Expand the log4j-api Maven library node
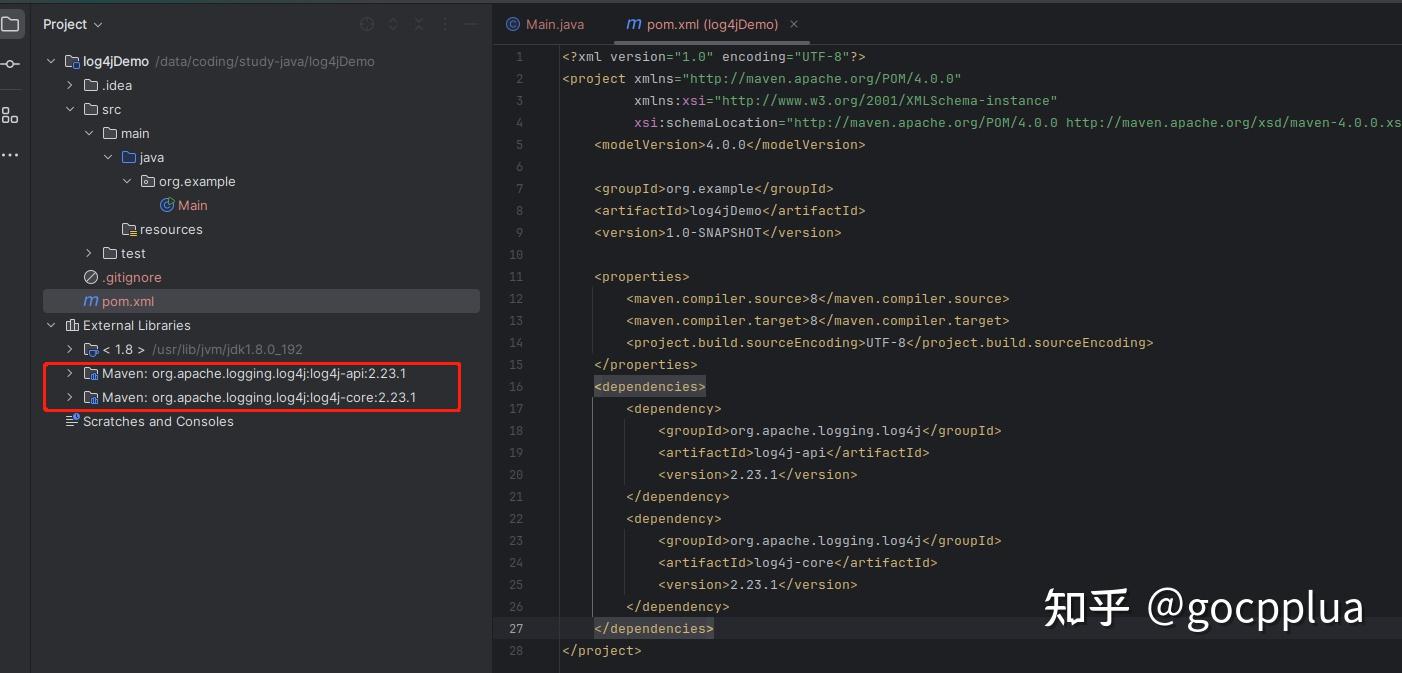1402x673 pixels. (68, 373)
